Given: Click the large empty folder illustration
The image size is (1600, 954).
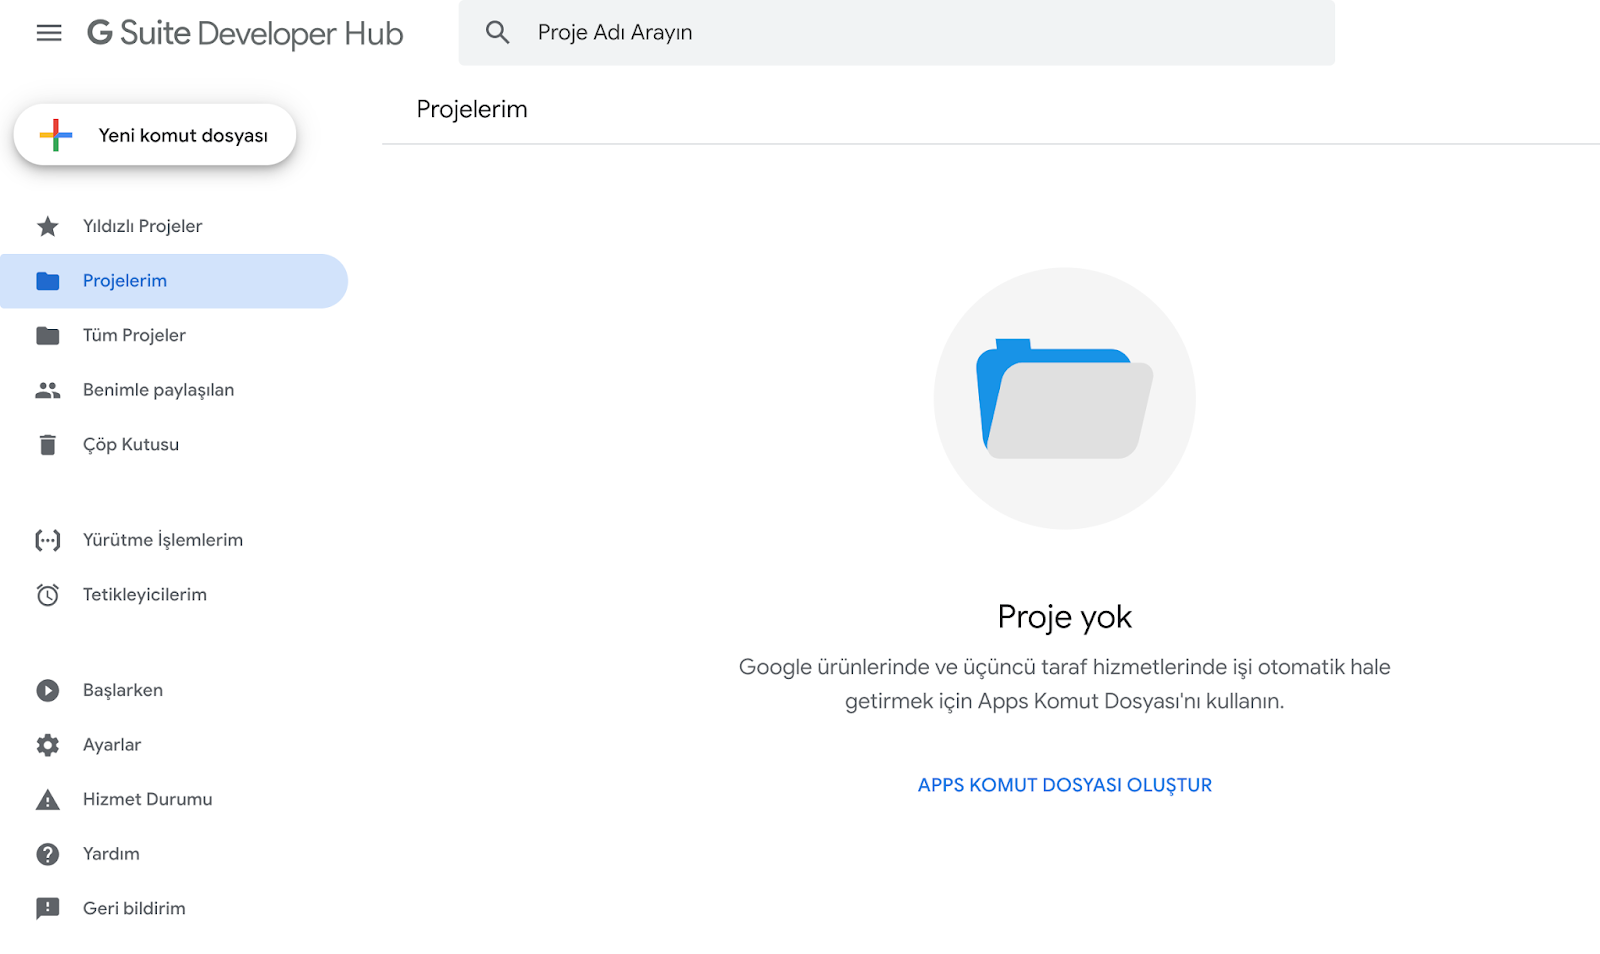Looking at the screenshot, I should click(x=1064, y=398).
